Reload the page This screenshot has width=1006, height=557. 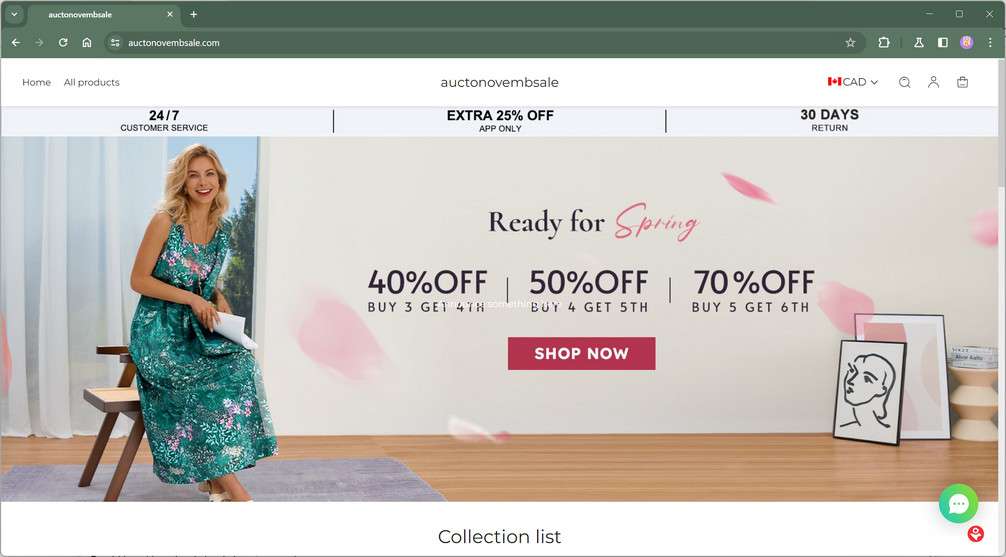tap(63, 42)
